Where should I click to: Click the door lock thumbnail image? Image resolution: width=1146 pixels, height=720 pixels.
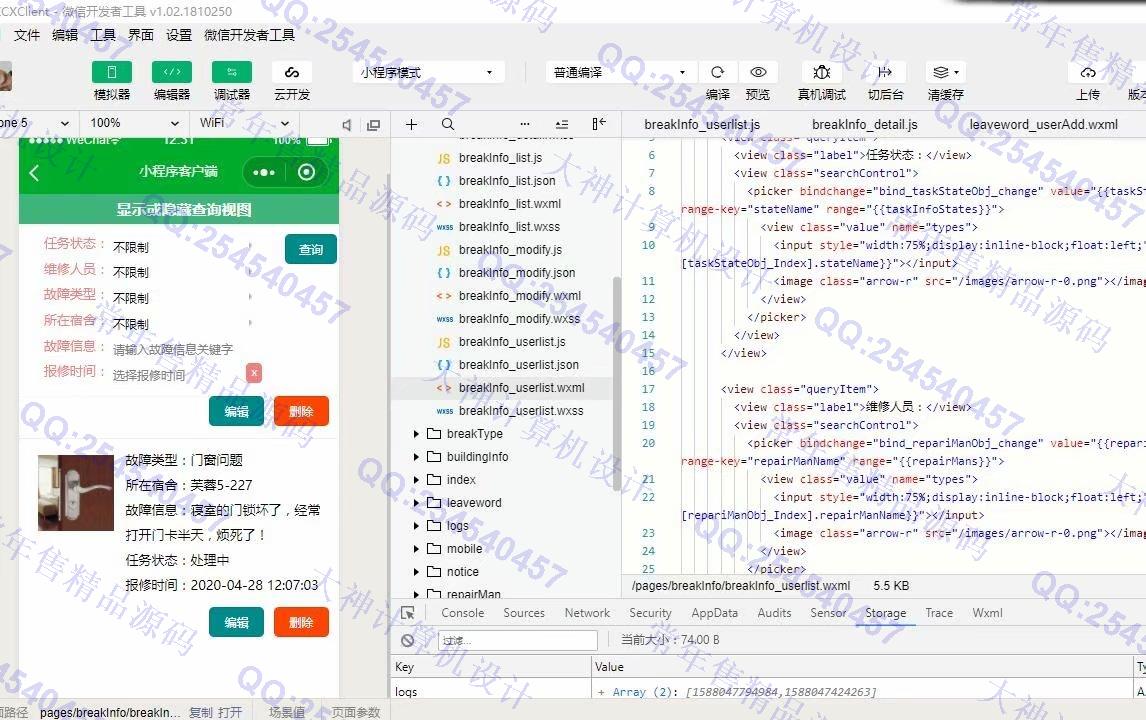click(x=76, y=493)
